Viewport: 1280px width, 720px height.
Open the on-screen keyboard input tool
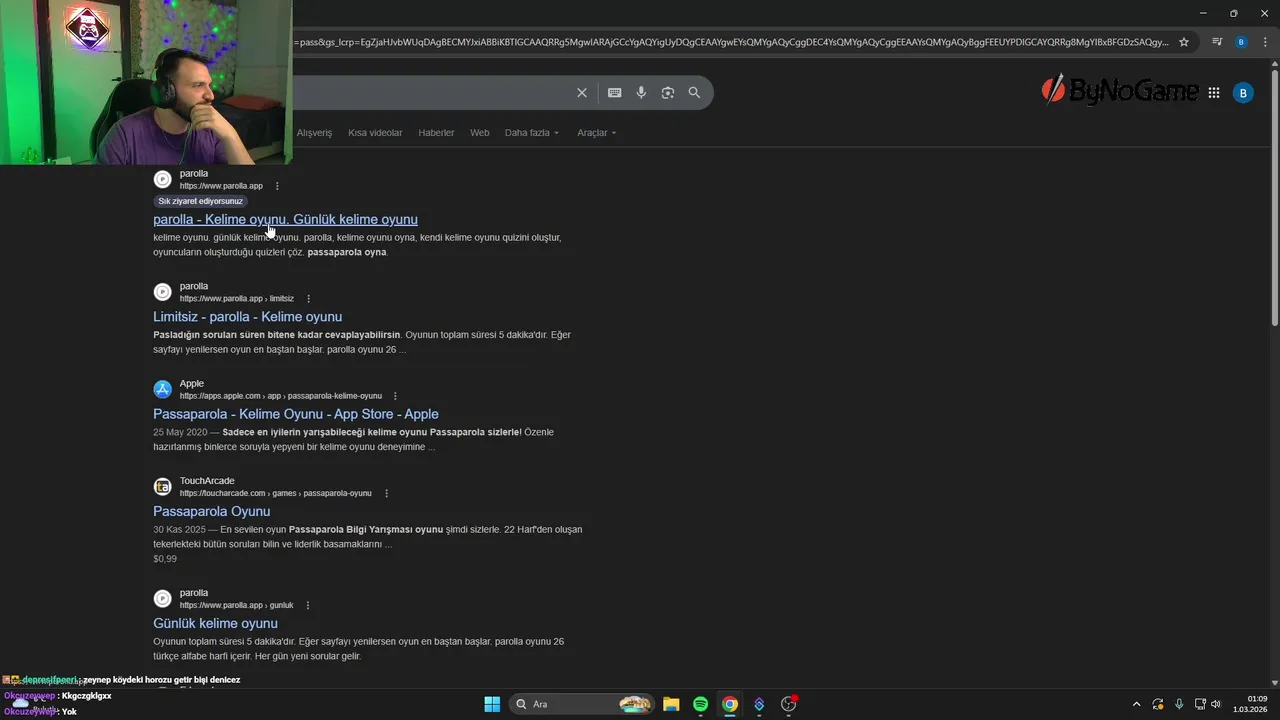coord(615,93)
